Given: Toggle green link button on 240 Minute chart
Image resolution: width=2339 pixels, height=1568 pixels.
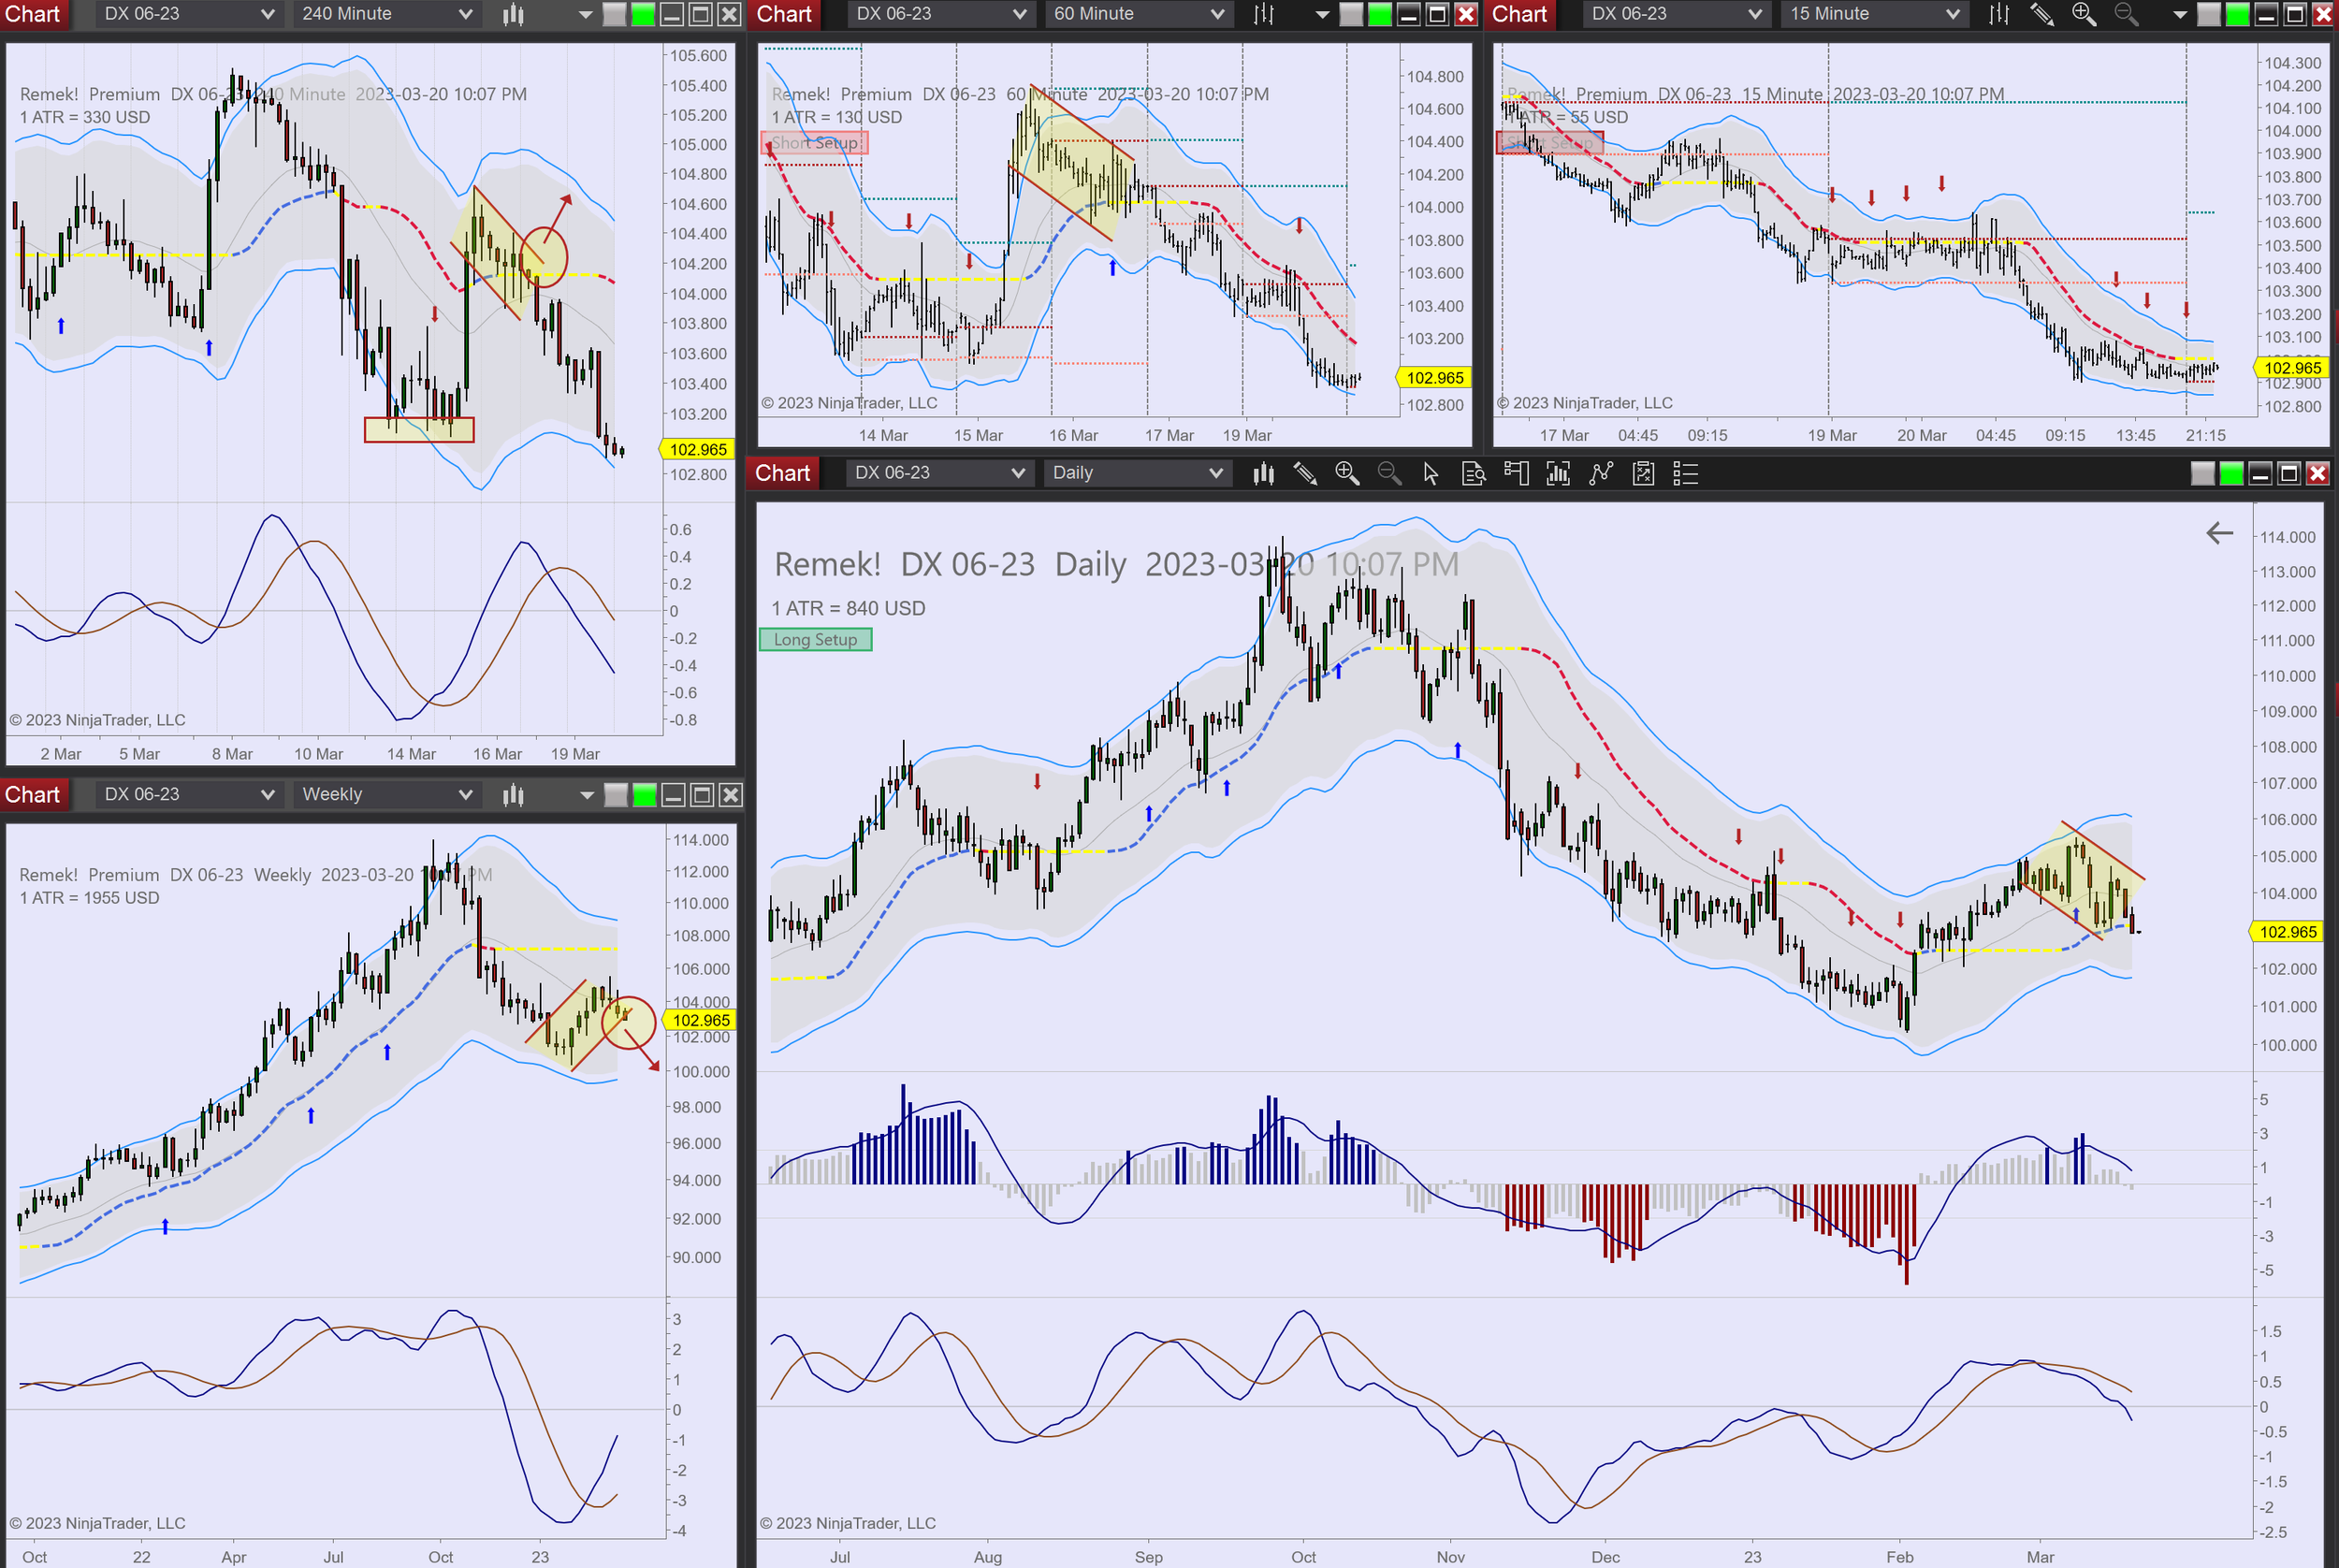Looking at the screenshot, I should point(644,14).
